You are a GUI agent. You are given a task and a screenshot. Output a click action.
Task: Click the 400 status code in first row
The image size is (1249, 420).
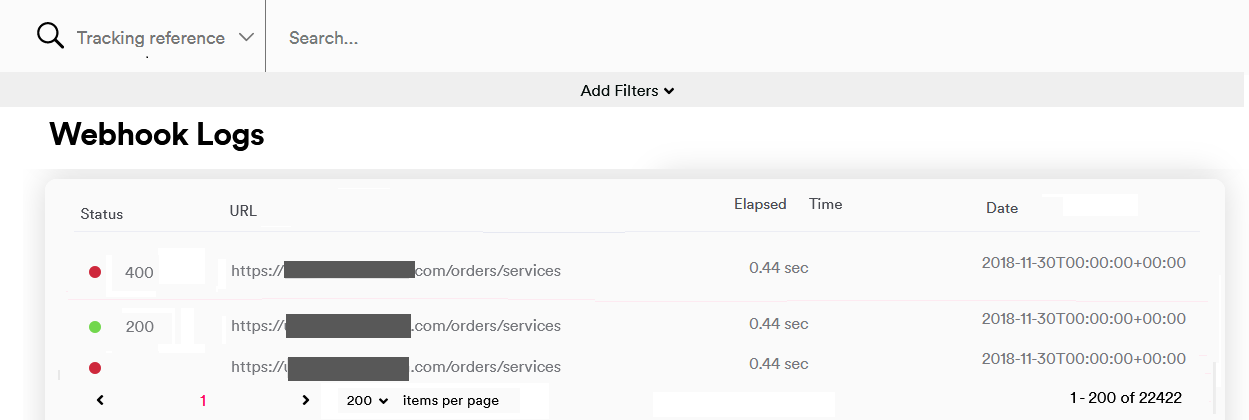point(139,272)
